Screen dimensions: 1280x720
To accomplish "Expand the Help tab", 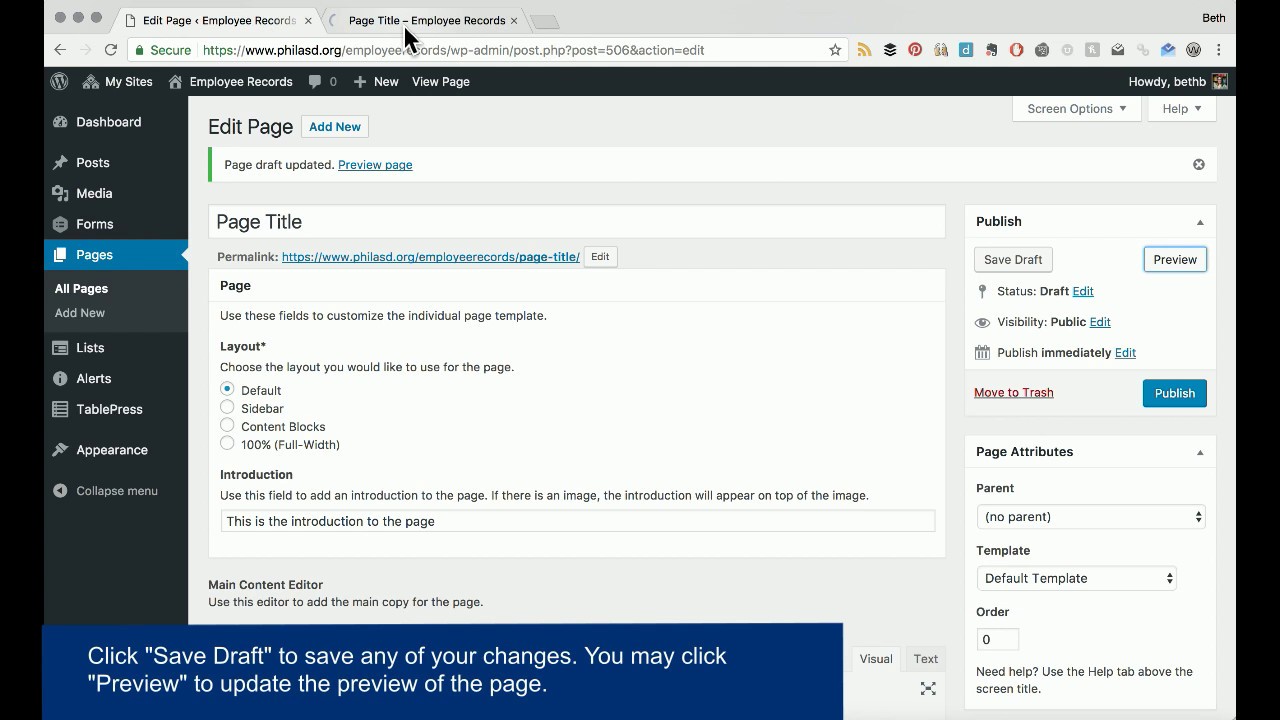I will click(1182, 109).
